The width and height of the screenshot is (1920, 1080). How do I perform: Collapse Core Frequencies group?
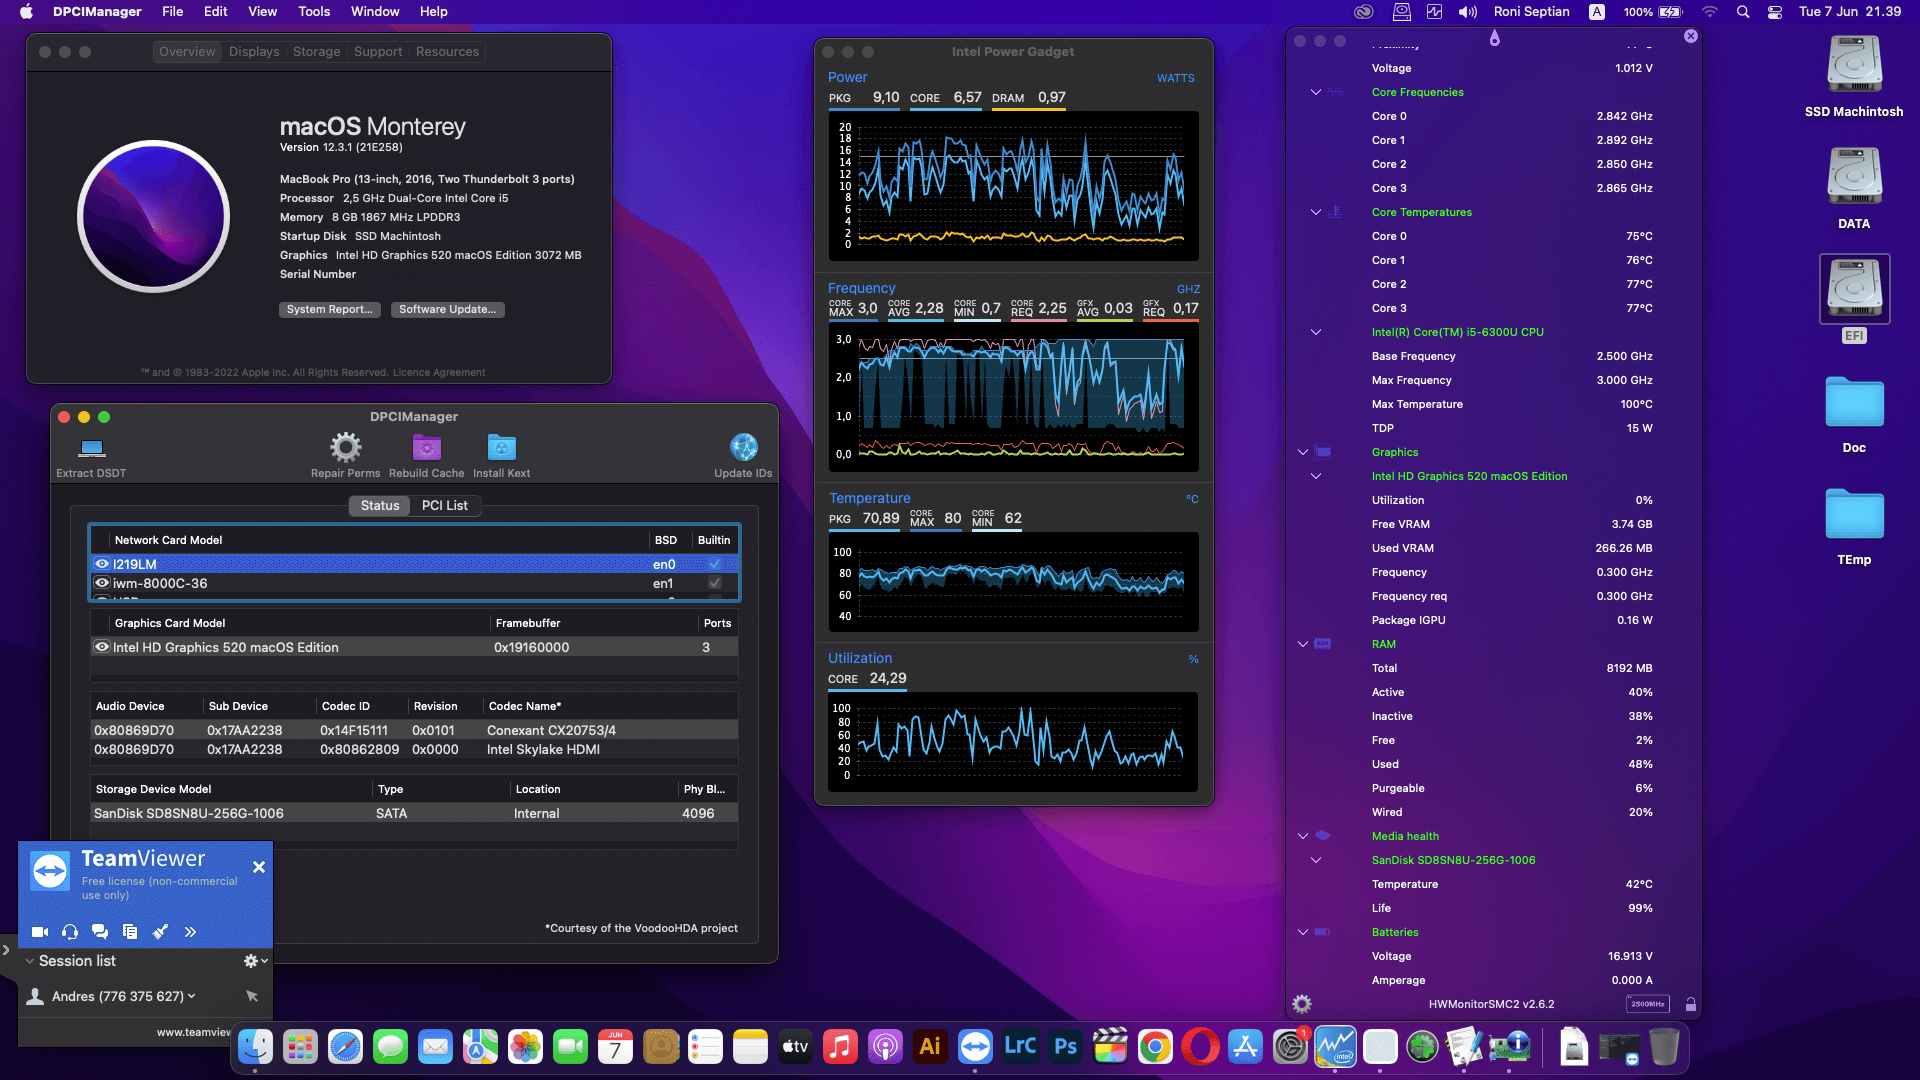[1316, 92]
